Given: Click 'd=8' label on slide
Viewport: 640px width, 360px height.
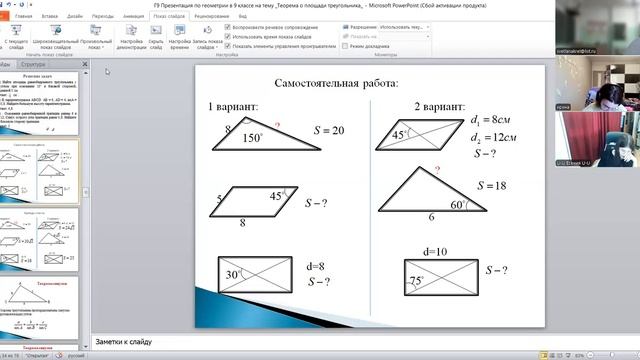Looking at the screenshot, I should click(316, 267).
